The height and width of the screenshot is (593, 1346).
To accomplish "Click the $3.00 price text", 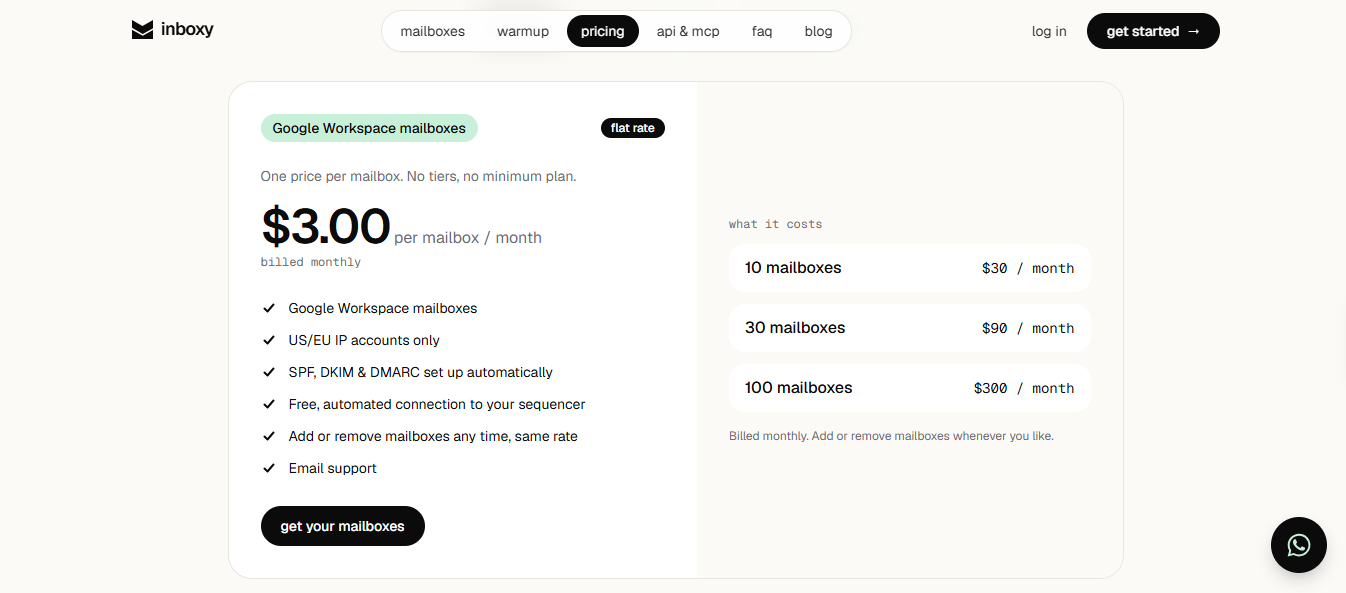I will point(325,226).
